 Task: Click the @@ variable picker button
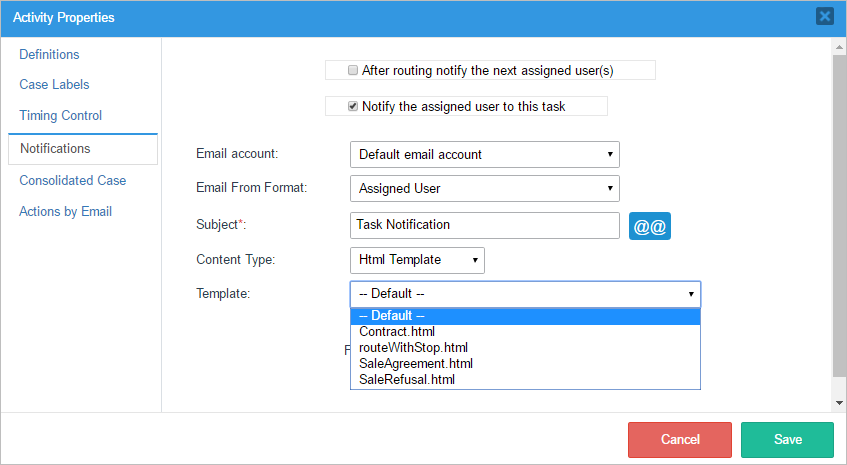(x=649, y=226)
